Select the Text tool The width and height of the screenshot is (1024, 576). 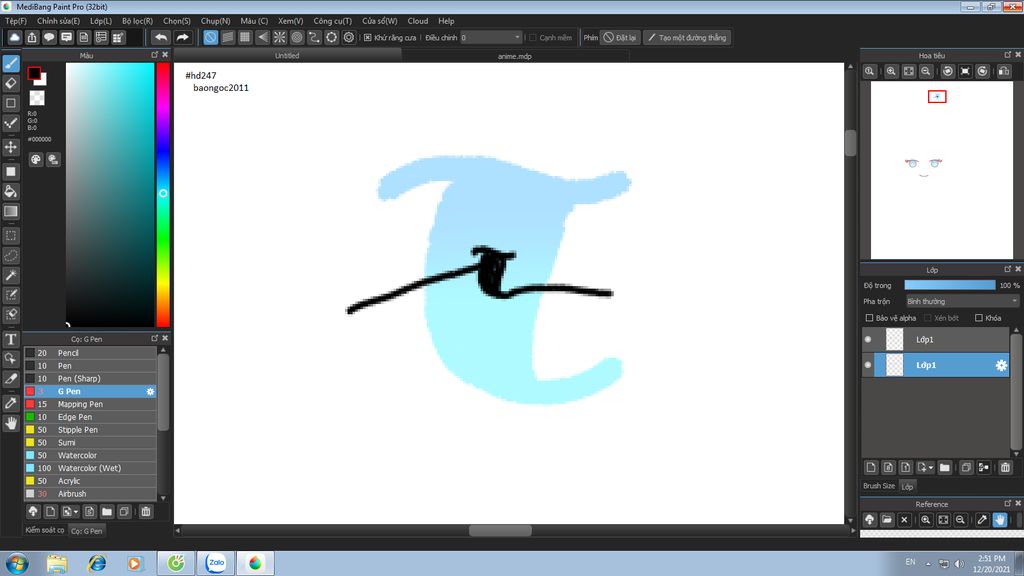click(x=11, y=339)
